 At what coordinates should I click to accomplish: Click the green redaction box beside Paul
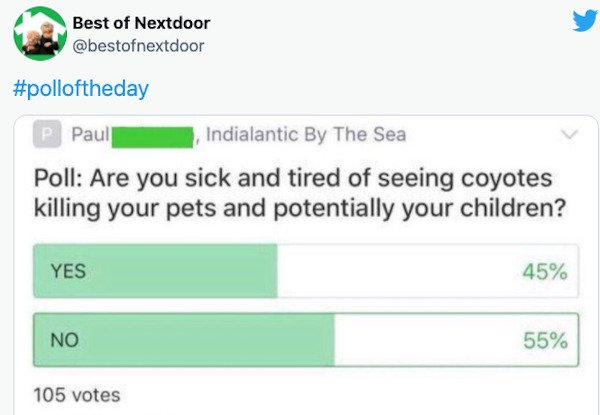152,138
